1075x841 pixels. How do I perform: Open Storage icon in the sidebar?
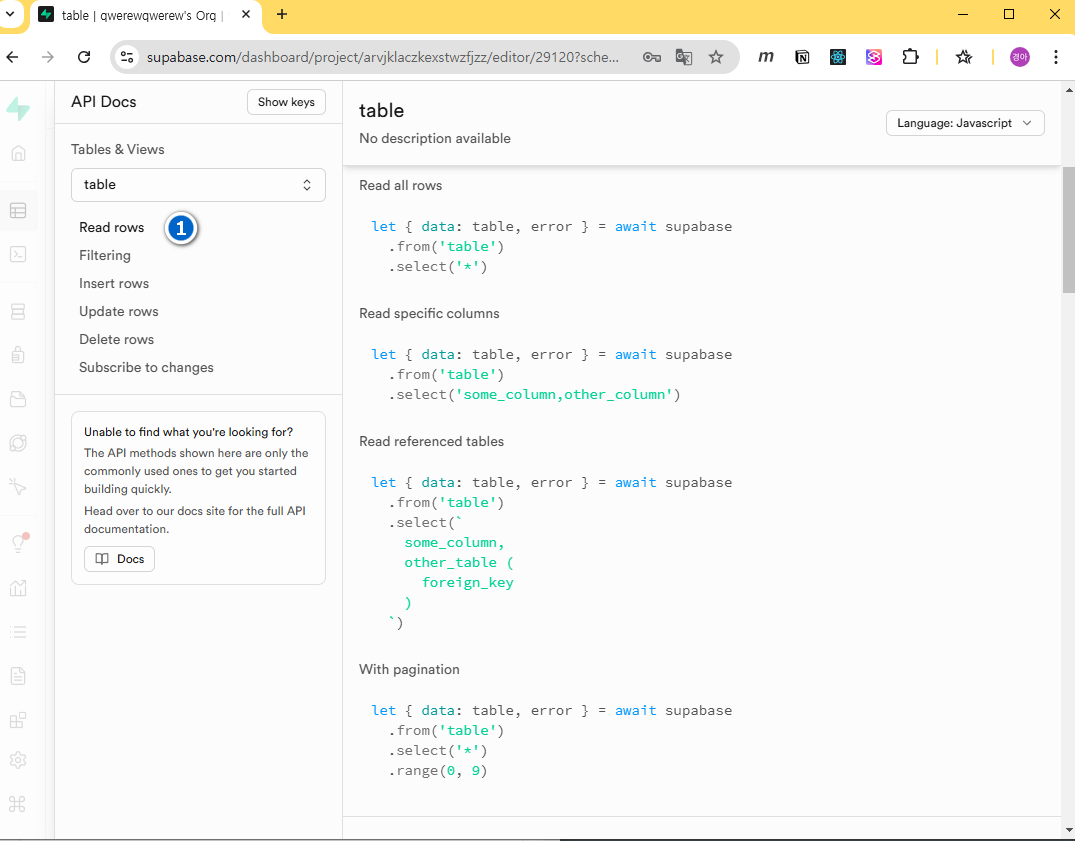click(x=18, y=399)
